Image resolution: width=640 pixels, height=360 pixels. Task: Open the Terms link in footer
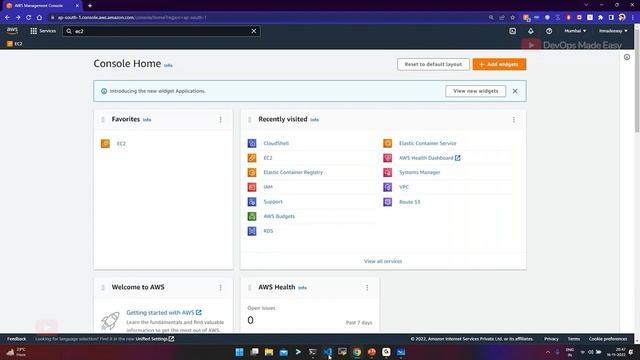573,339
